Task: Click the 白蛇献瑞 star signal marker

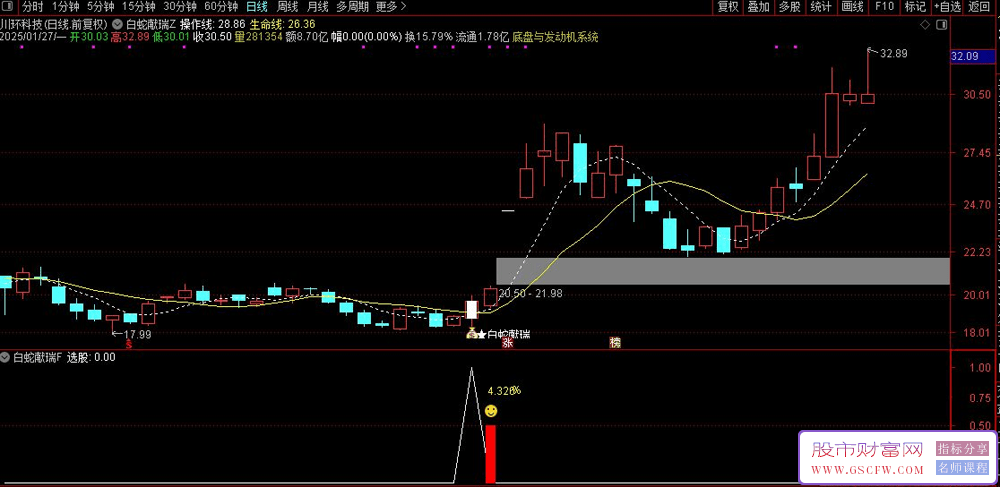Action: (x=503, y=334)
